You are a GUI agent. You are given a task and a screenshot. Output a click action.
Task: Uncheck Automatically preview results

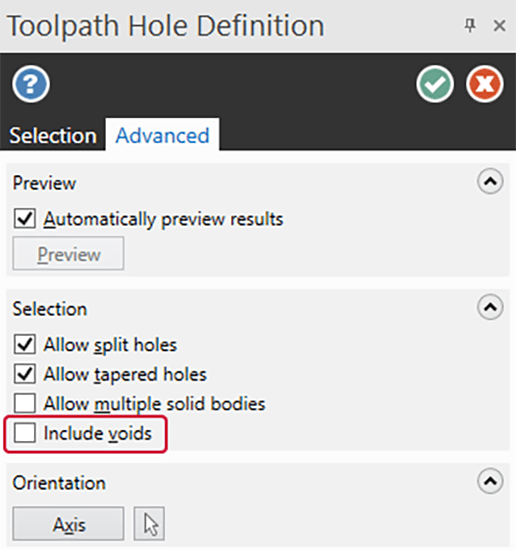[x=25, y=219]
